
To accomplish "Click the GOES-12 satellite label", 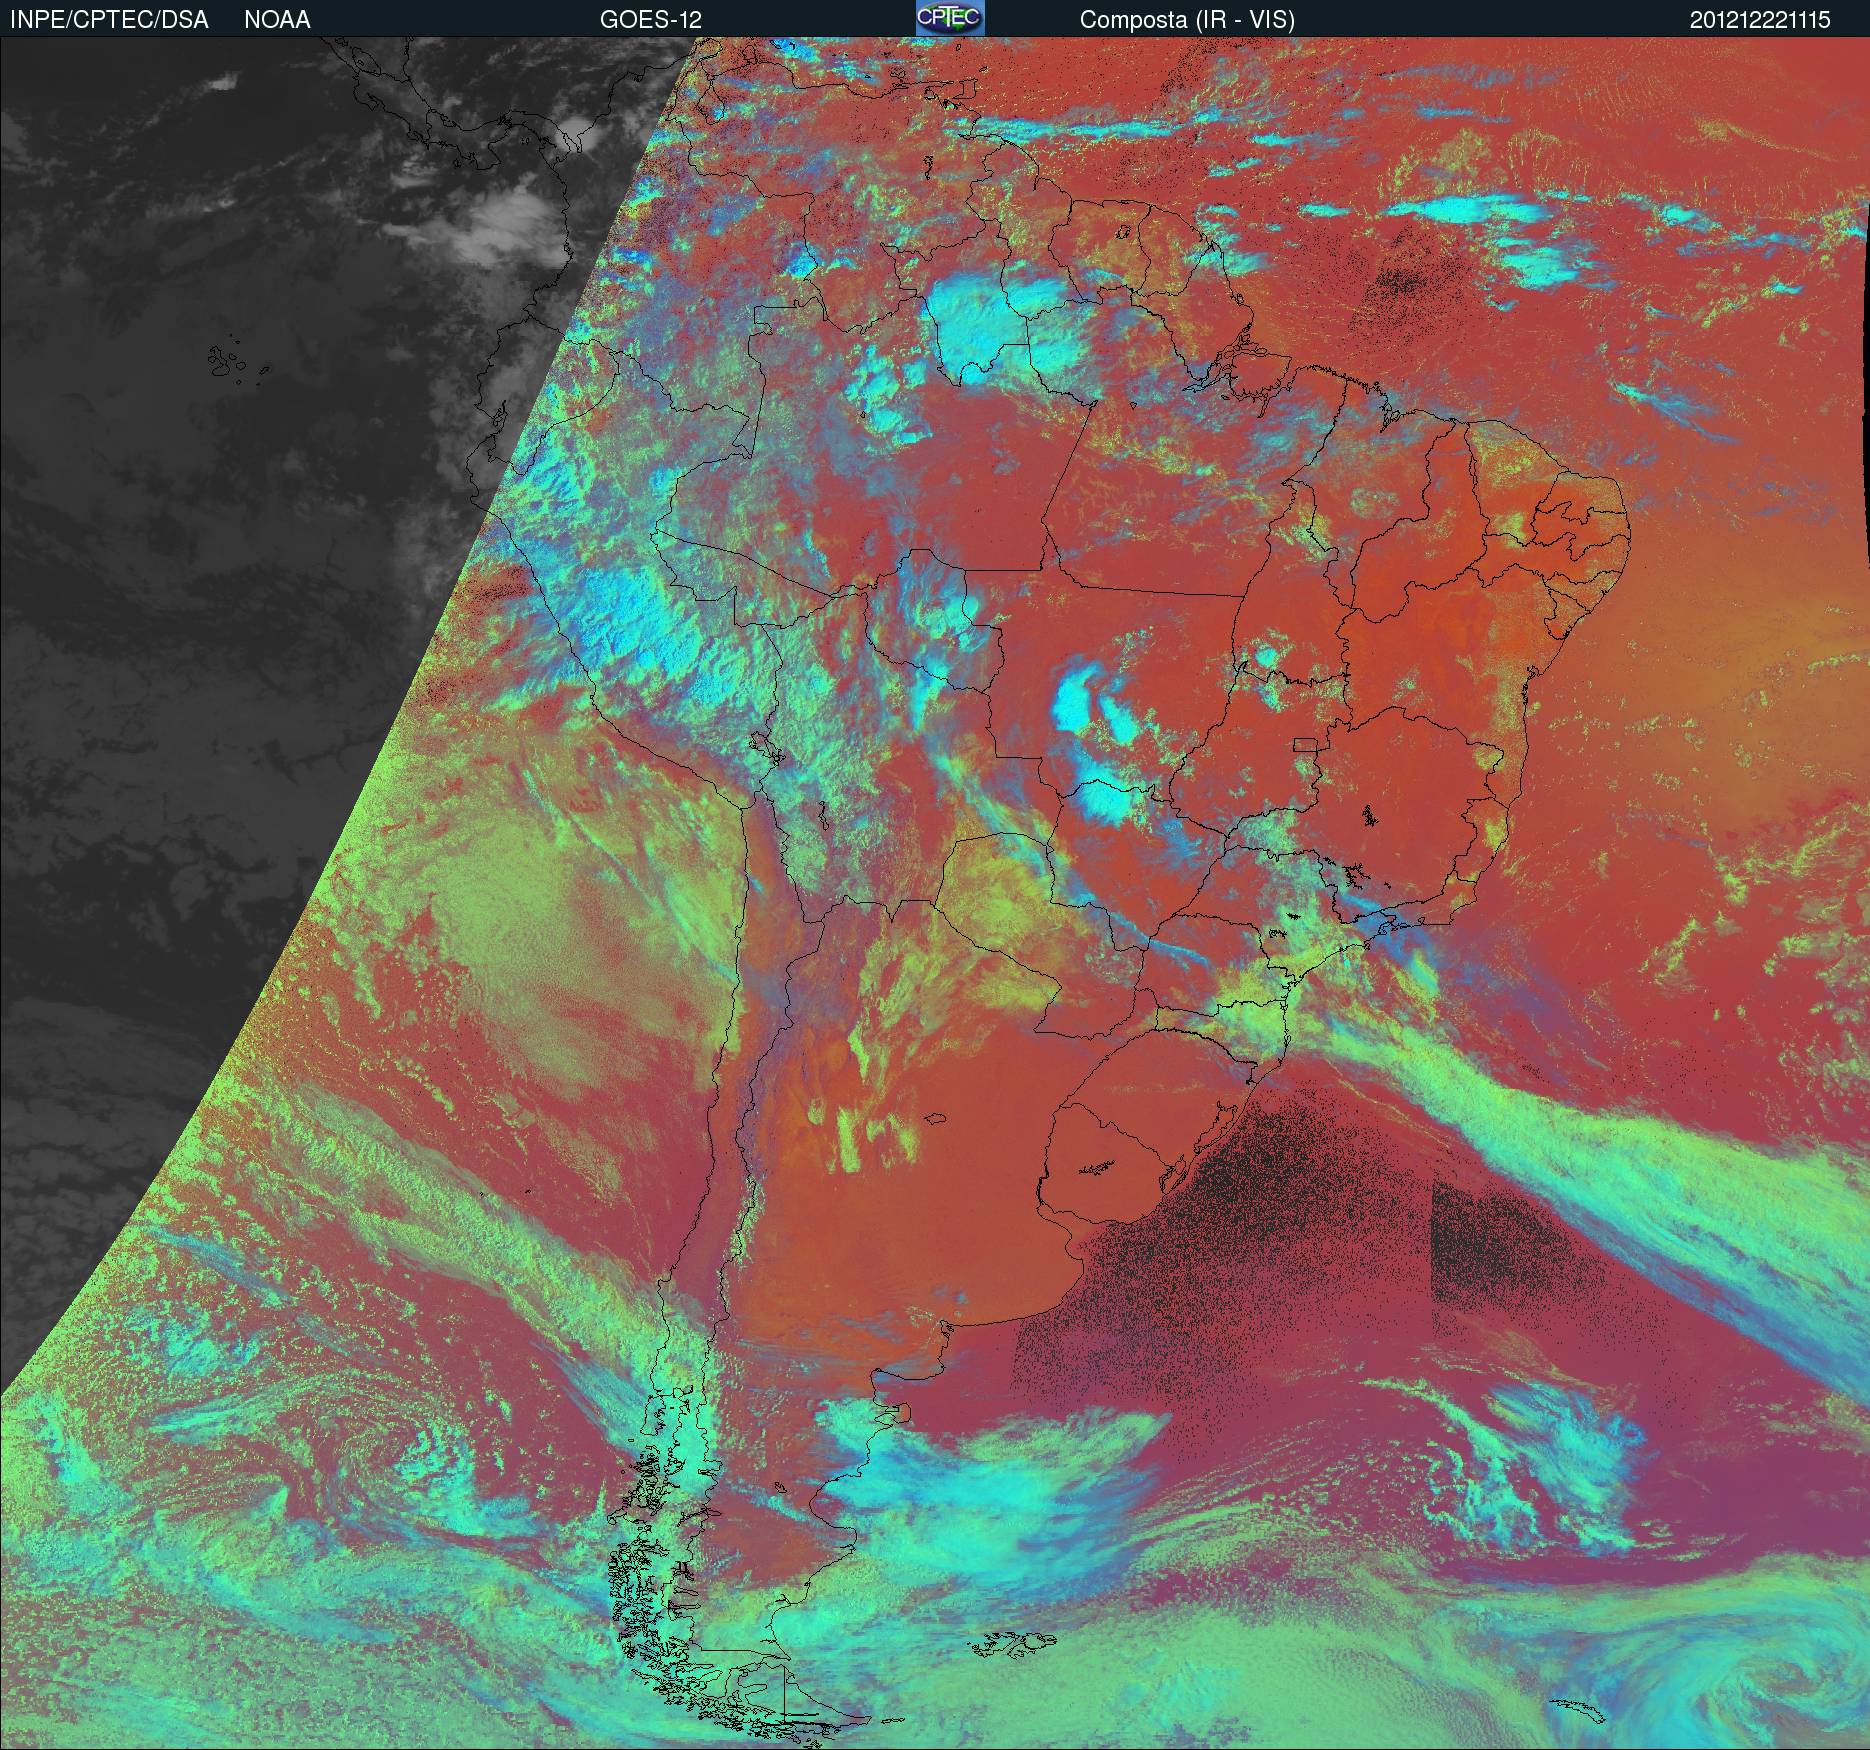I will coord(650,20).
